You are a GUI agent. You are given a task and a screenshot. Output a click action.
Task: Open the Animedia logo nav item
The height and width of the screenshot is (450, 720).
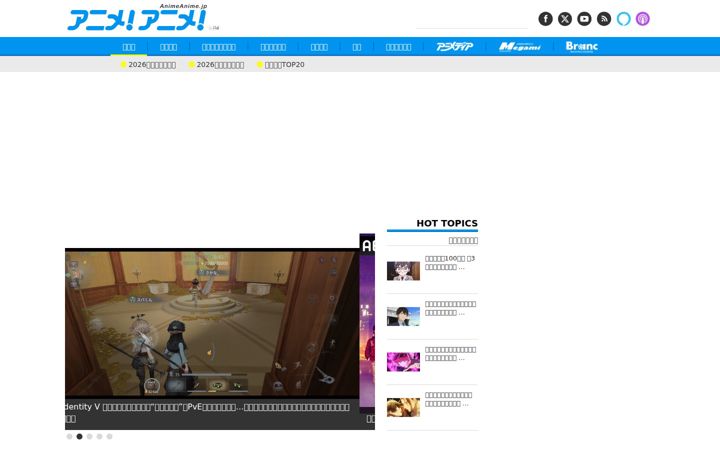coord(454,47)
